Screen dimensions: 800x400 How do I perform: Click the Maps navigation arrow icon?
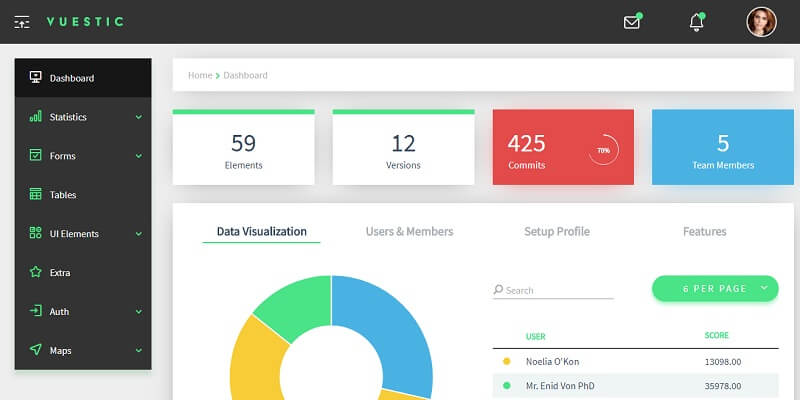pos(35,349)
